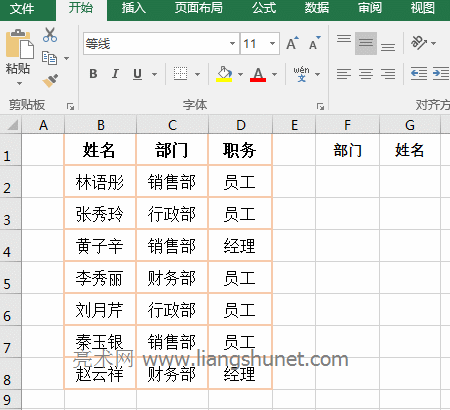
Task: Apply red font color
Action: [x=258, y=74]
